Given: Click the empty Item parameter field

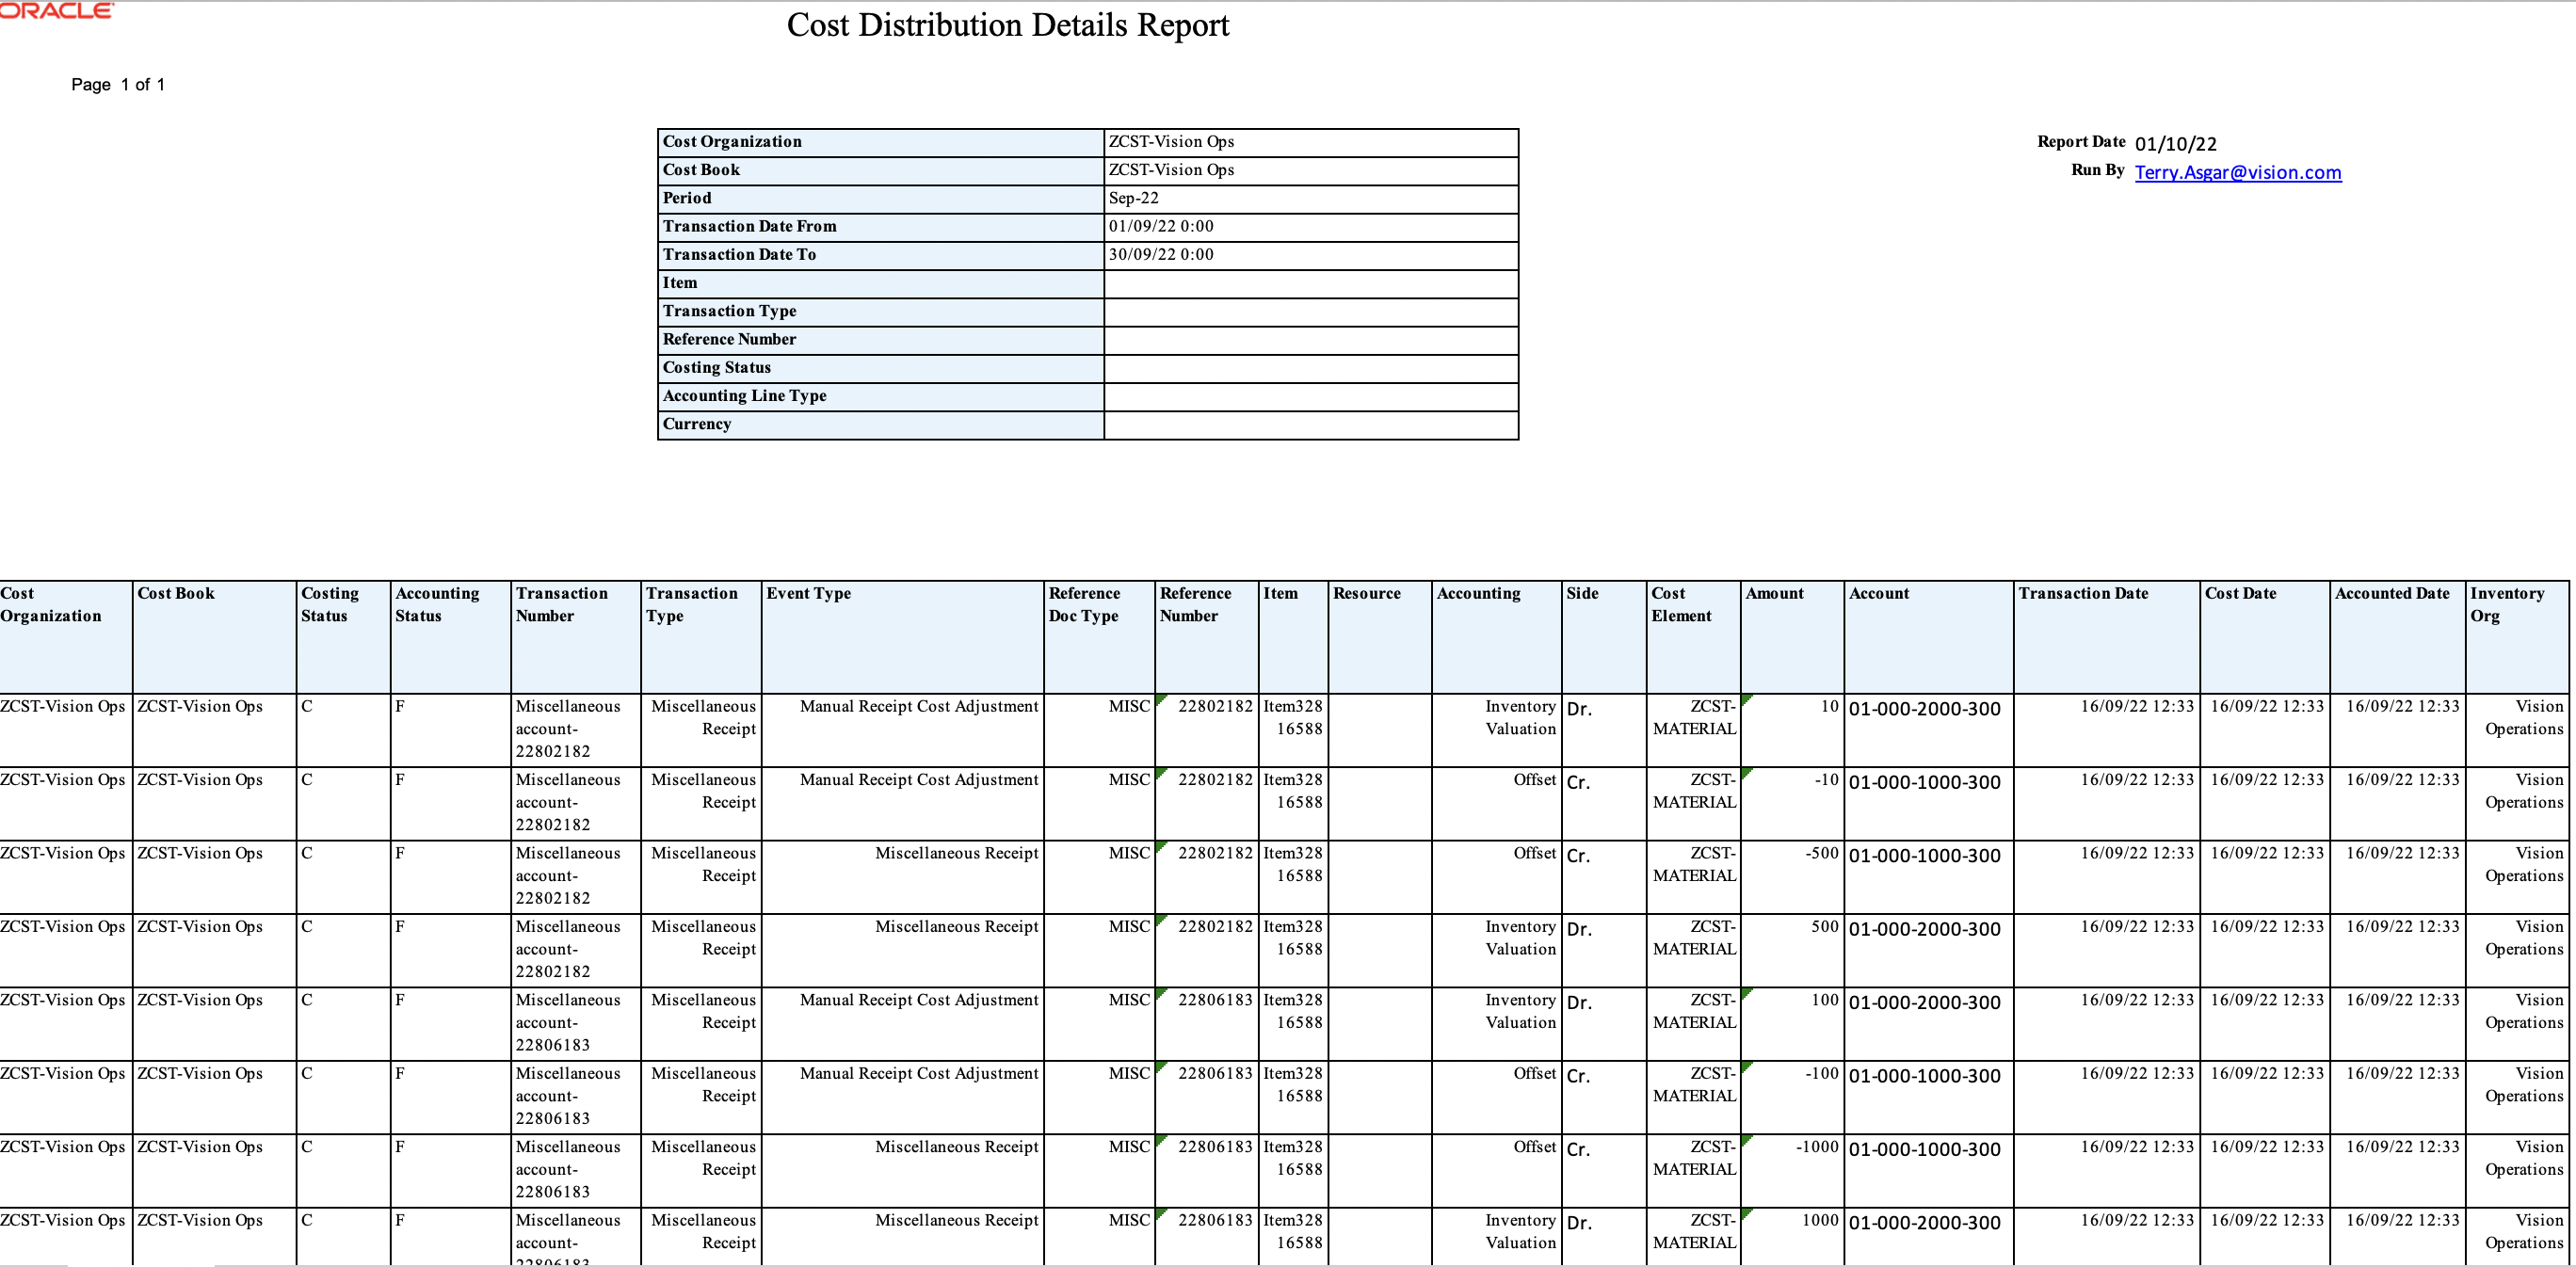Looking at the screenshot, I should click(1311, 284).
